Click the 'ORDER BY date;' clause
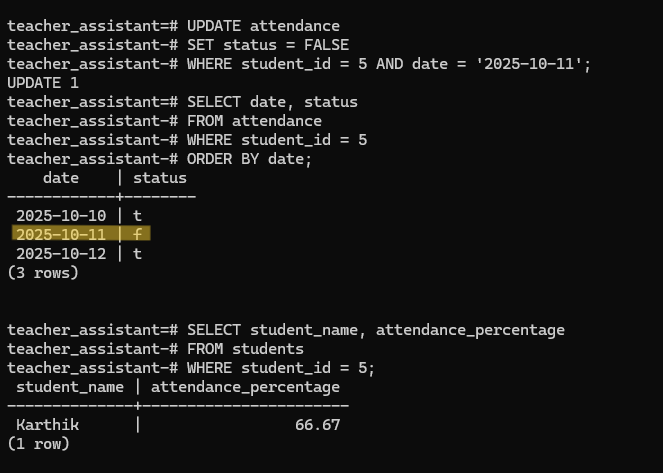 coord(243,159)
